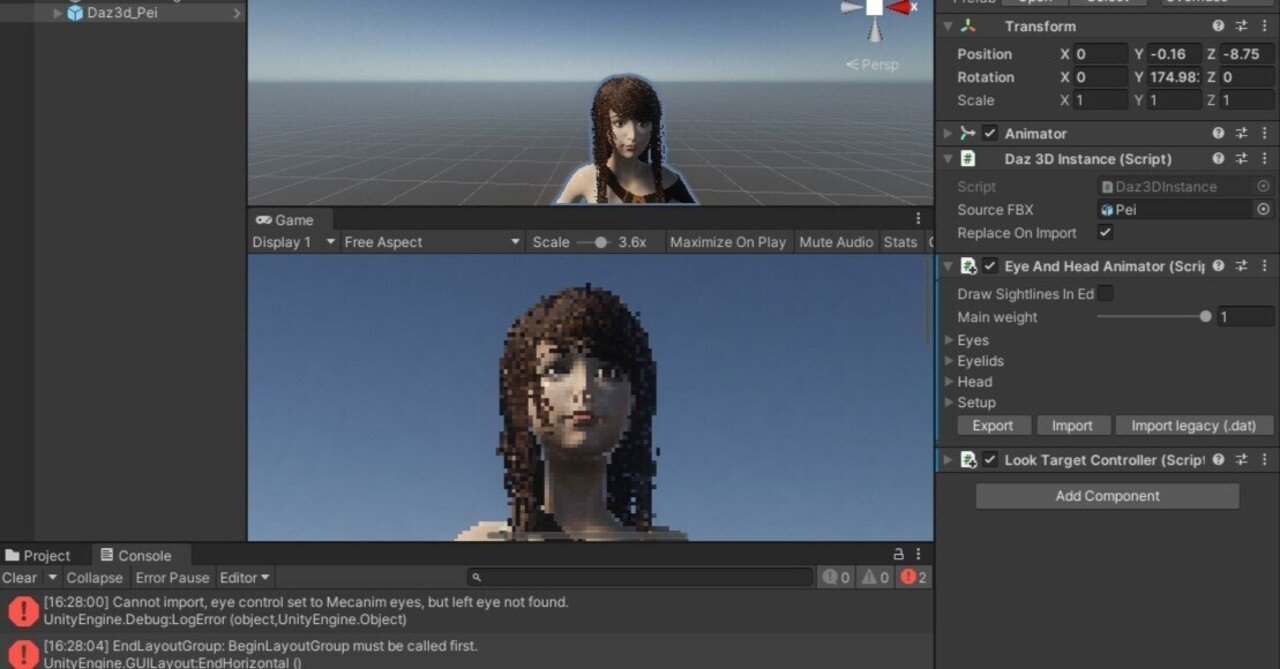Disable the Animator component checkbox
Viewport: 1280px width, 669px height.
click(989, 132)
